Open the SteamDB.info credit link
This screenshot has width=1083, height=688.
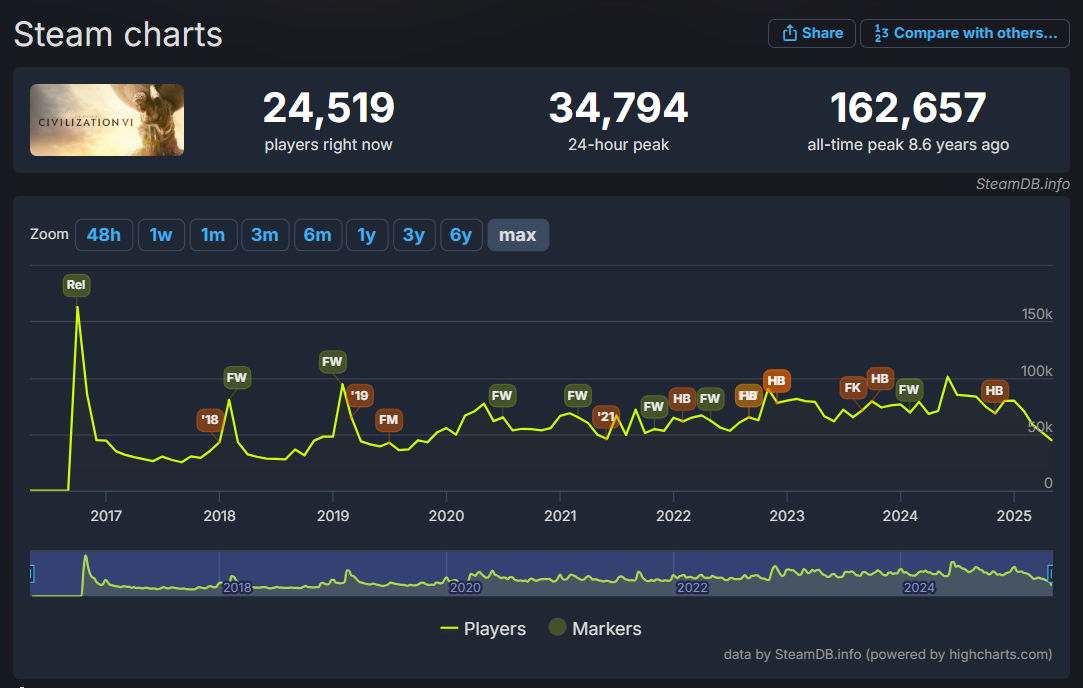point(1022,184)
